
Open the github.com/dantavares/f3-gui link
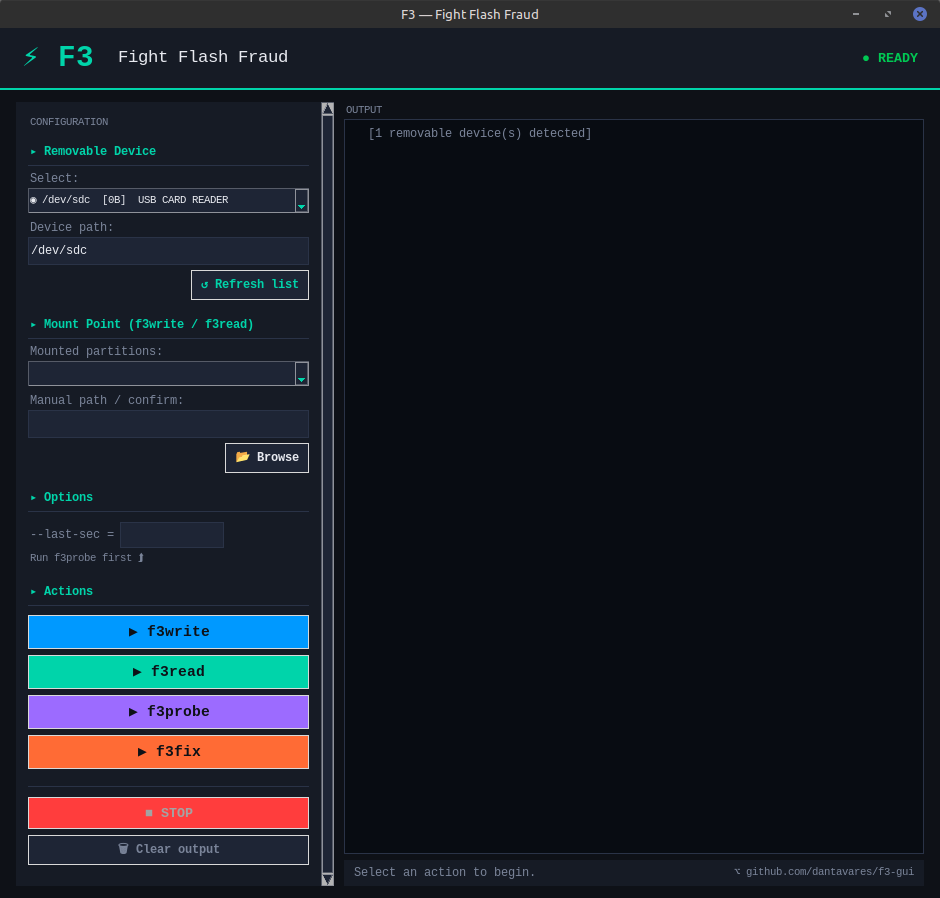(x=831, y=871)
